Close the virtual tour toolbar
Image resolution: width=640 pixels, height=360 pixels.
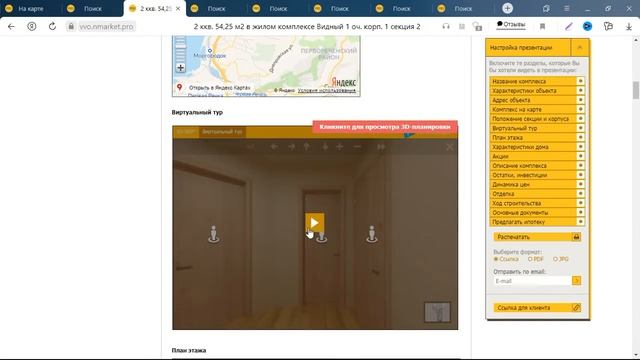pyautogui.click(x=449, y=147)
